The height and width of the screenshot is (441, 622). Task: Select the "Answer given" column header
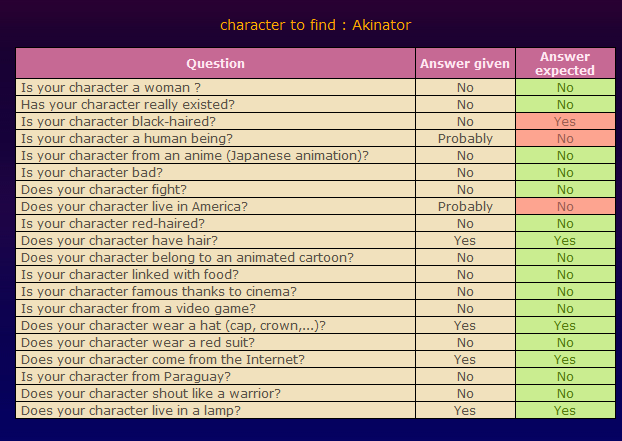(465, 63)
